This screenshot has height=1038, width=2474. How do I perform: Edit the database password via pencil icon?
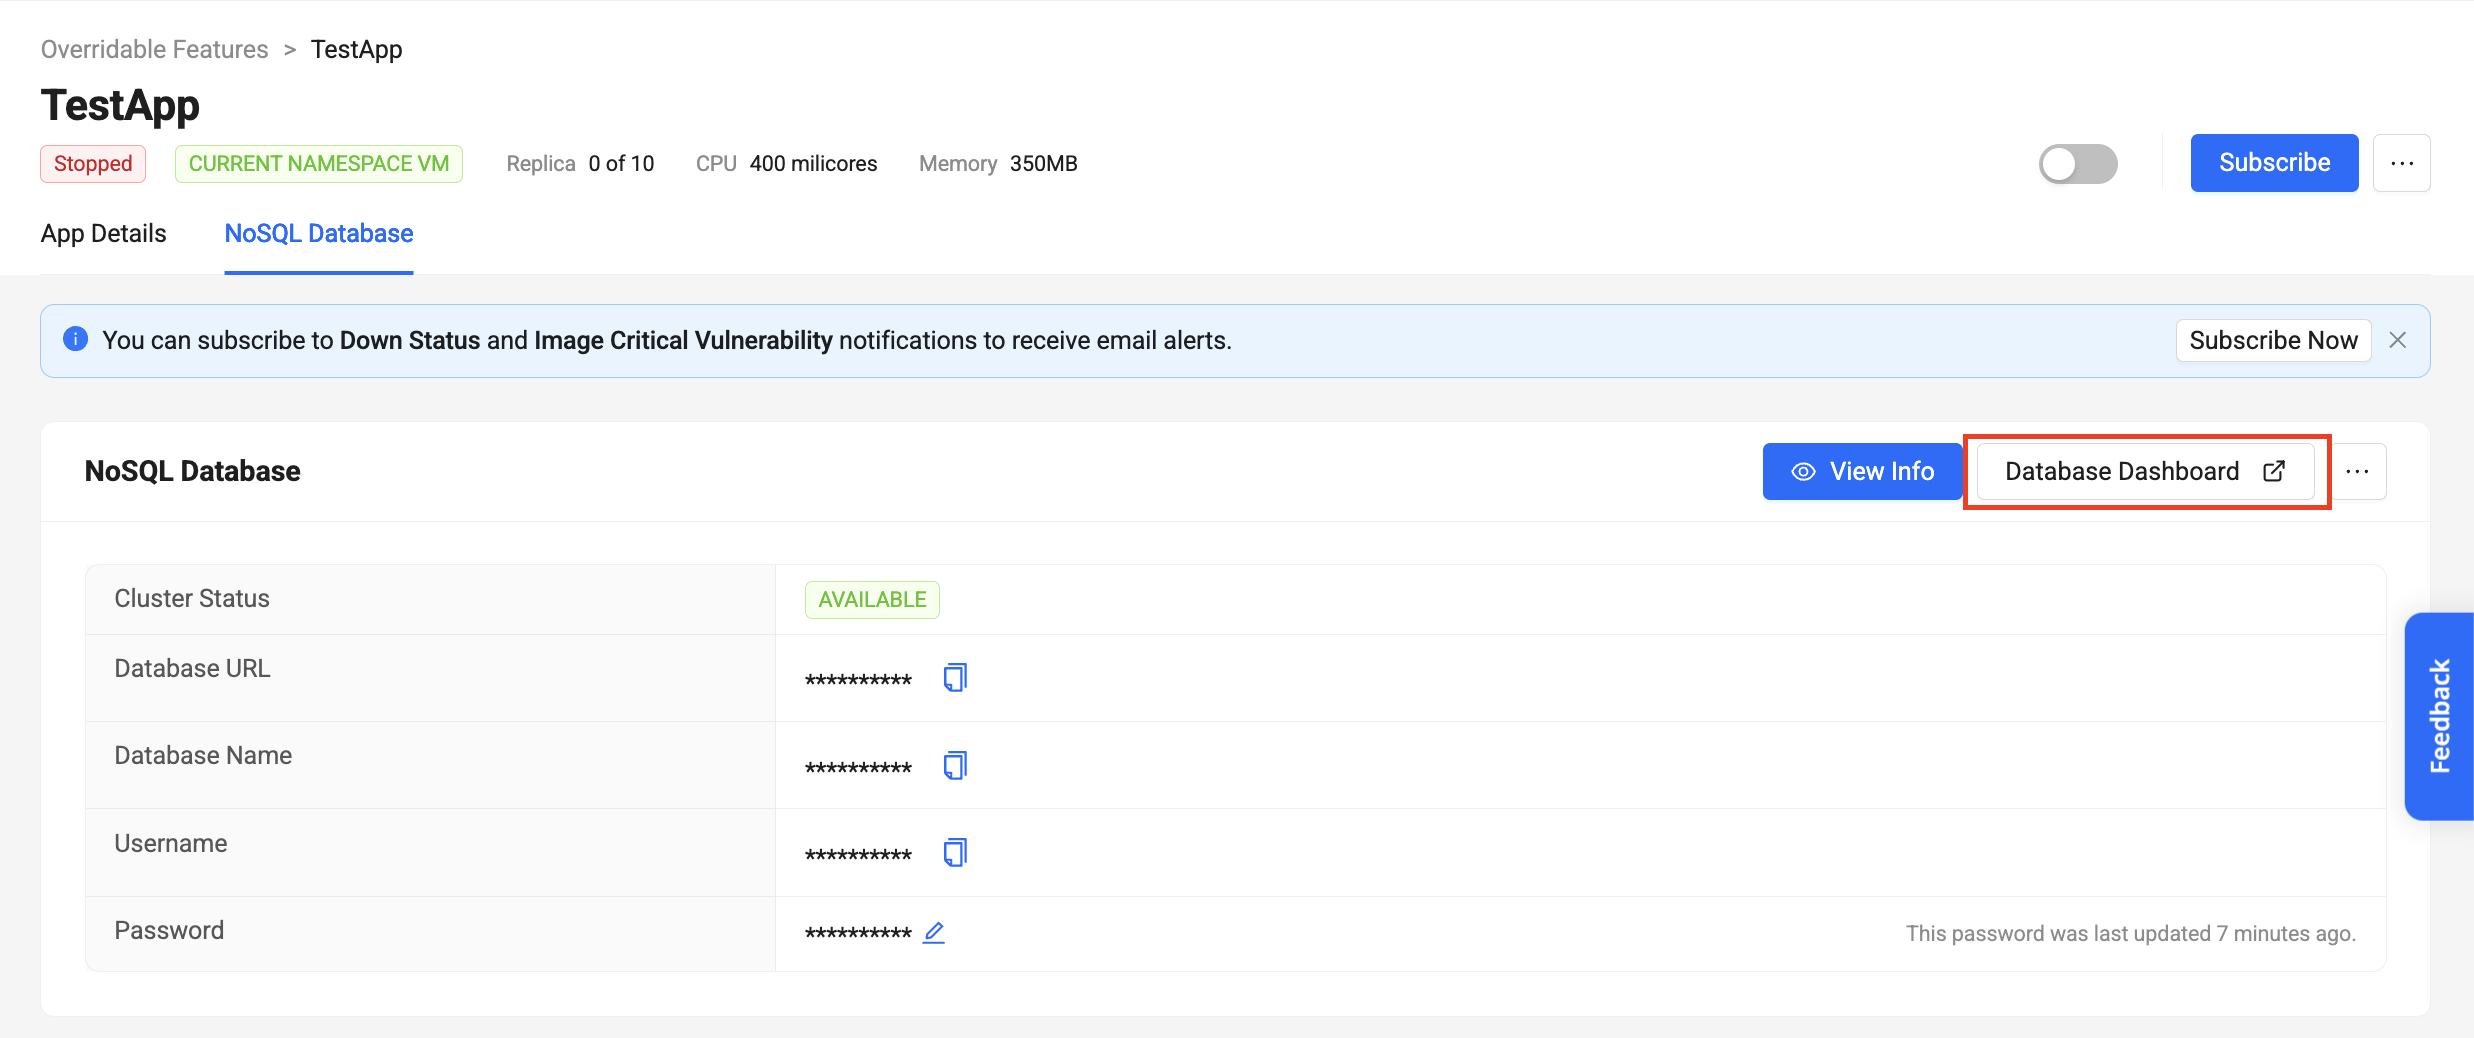pos(935,931)
